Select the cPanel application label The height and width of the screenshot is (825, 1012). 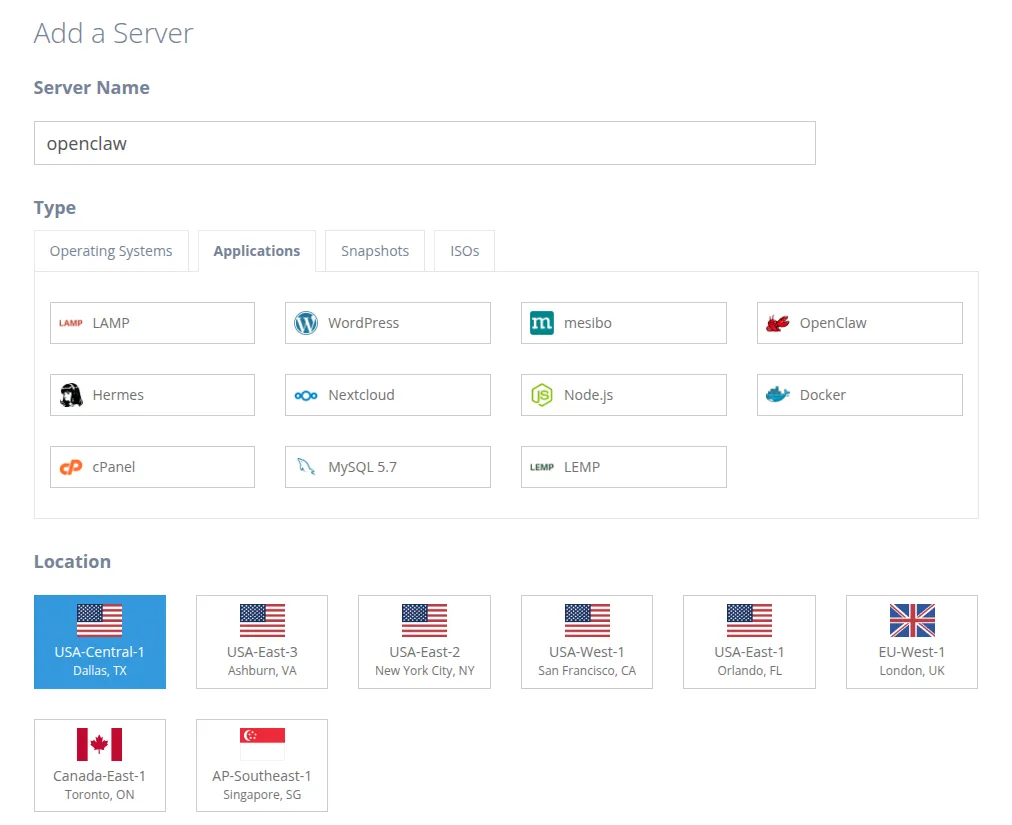pos(114,467)
